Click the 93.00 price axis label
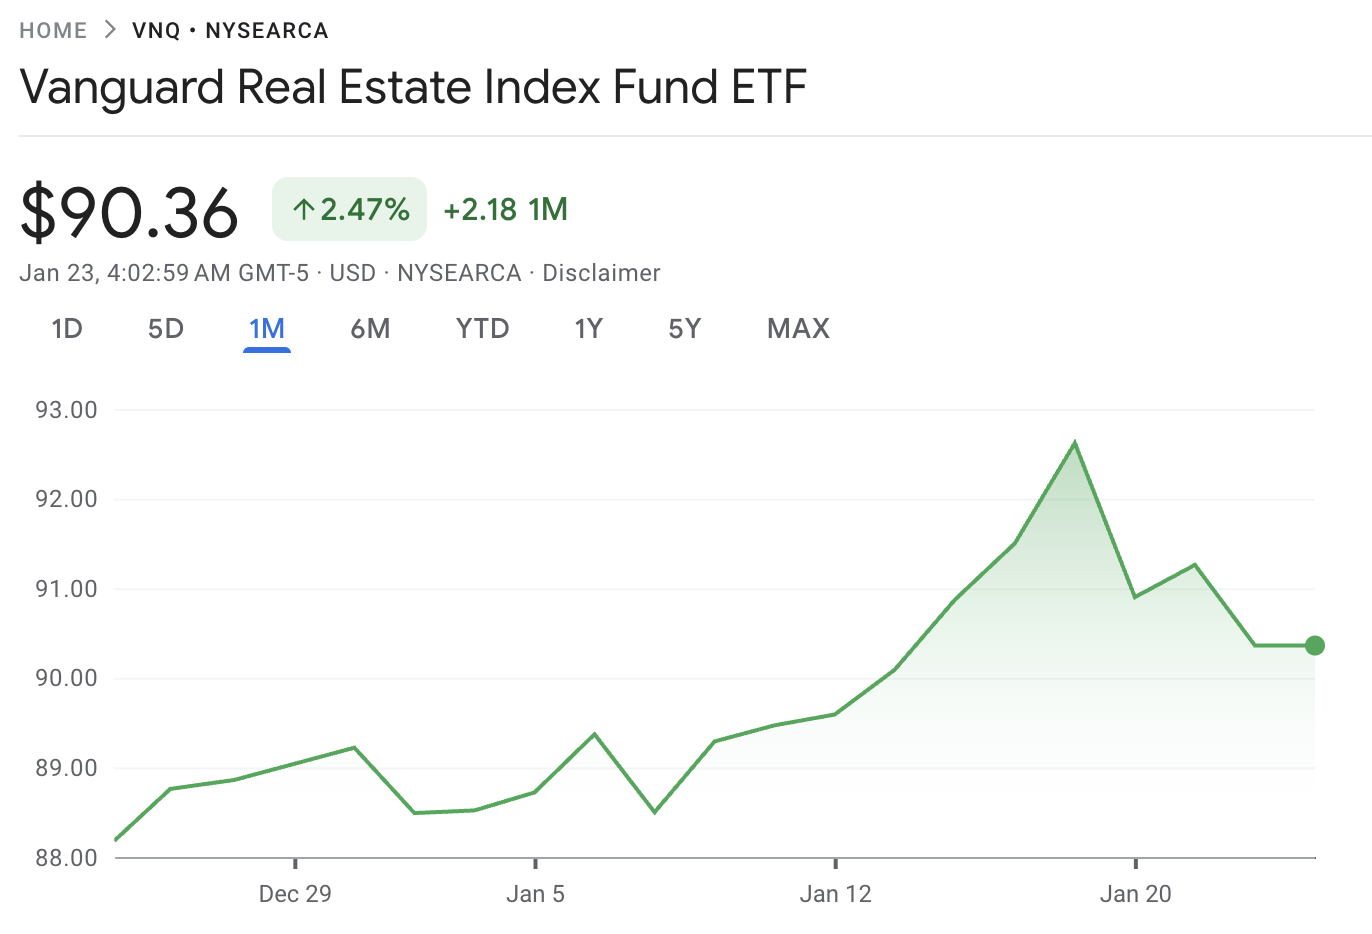This screenshot has height=934, width=1372. tap(64, 409)
